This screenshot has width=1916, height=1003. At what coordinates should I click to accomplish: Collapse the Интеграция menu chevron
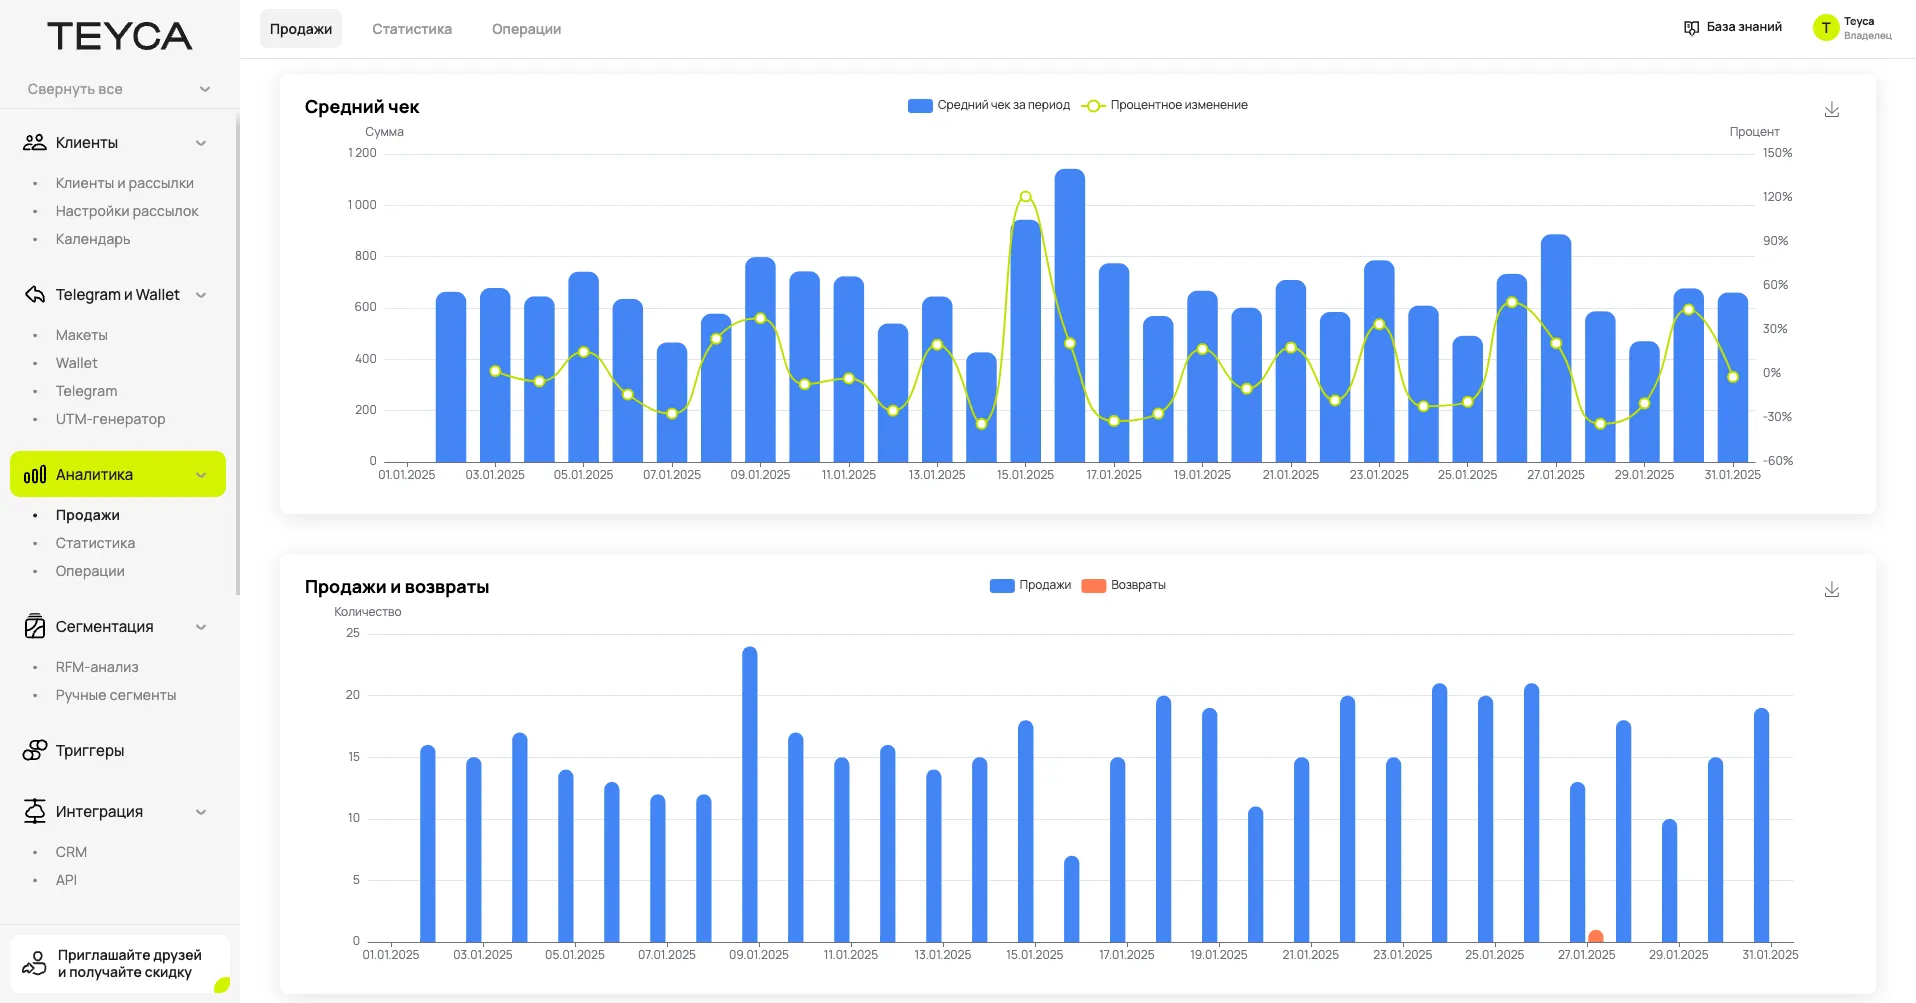(201, 812)
